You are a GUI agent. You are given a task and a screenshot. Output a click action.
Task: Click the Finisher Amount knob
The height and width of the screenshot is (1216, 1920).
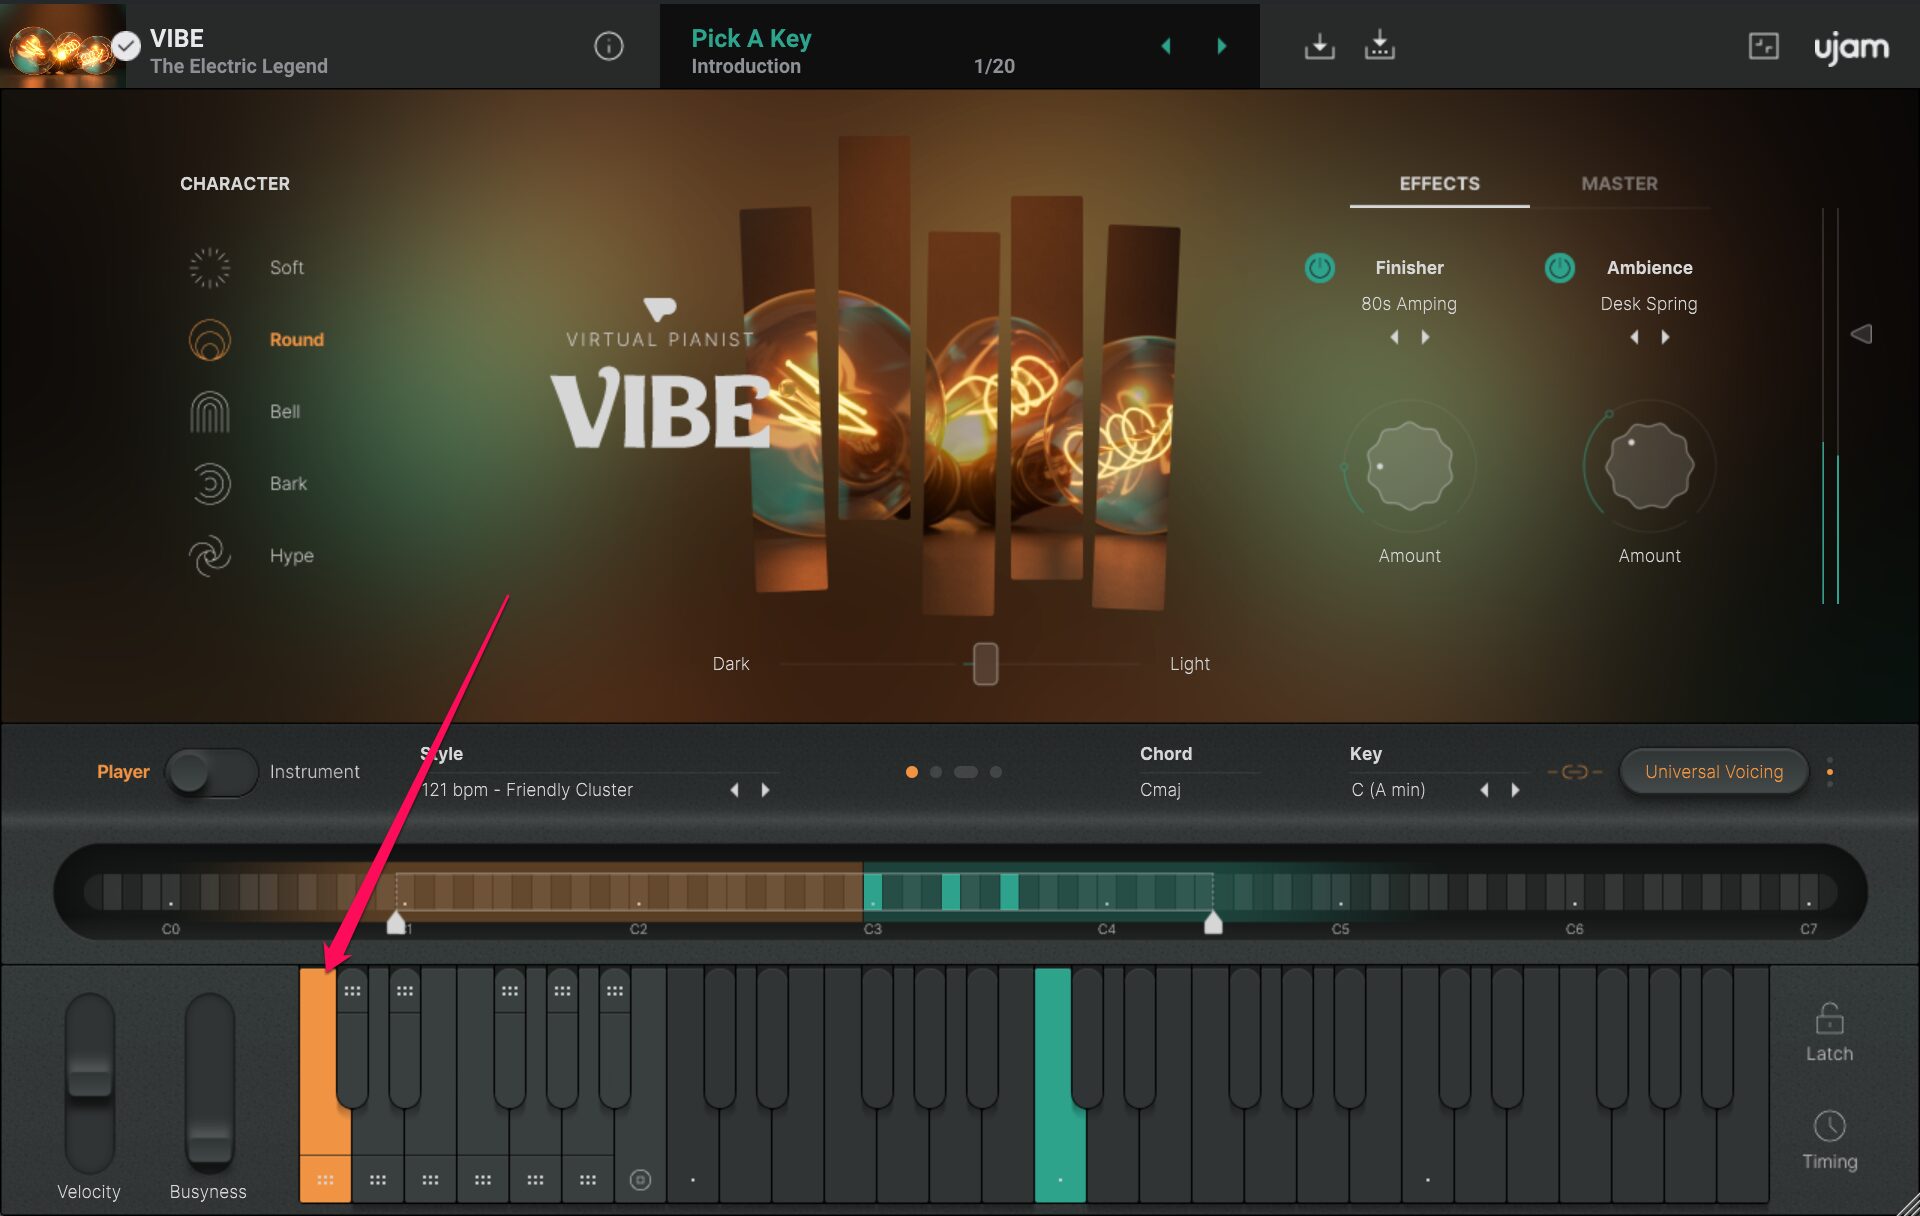click(x=1409, y=466)
